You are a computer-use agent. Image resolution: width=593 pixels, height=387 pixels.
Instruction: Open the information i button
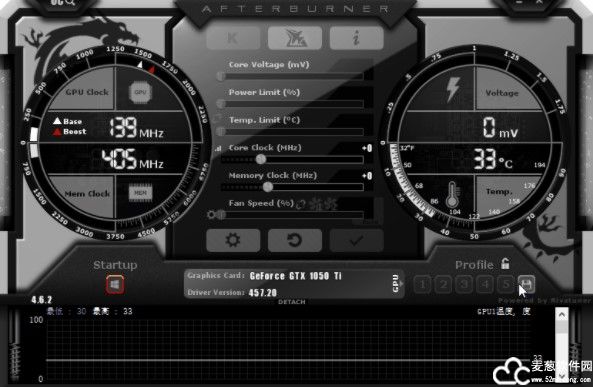pos(356,38)
